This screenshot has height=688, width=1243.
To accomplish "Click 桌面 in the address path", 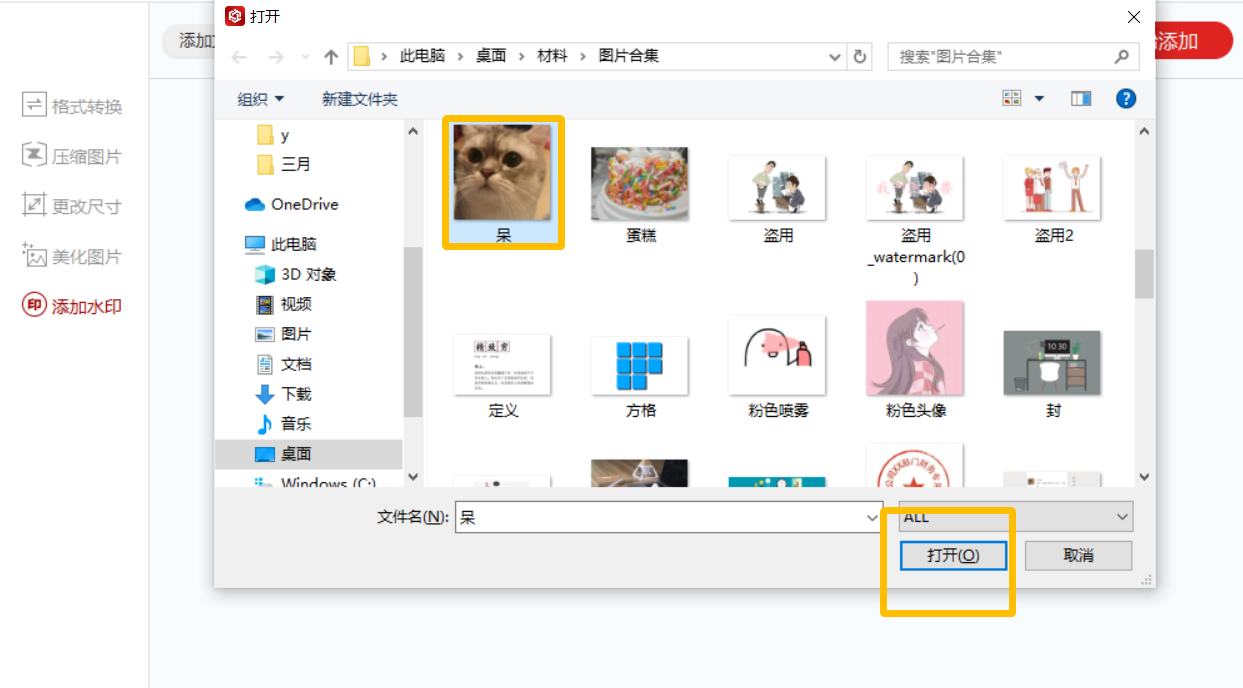I will 491,56.
